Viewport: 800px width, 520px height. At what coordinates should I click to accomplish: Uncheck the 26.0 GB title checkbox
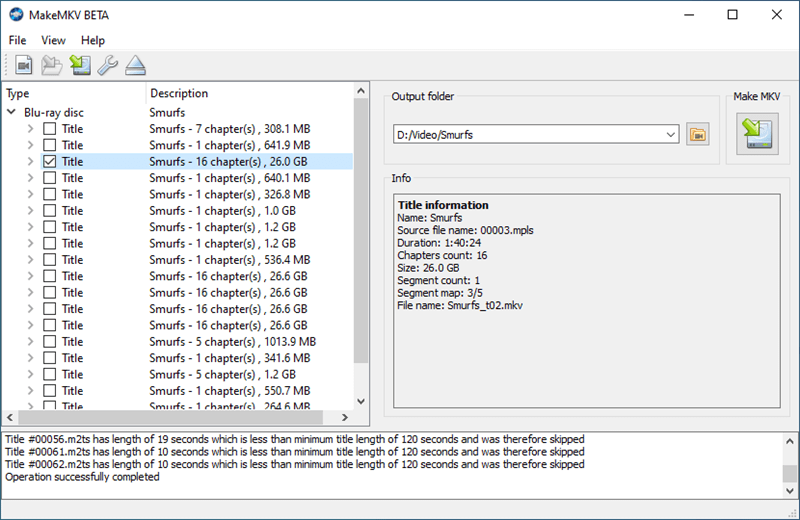coord(49,161)
